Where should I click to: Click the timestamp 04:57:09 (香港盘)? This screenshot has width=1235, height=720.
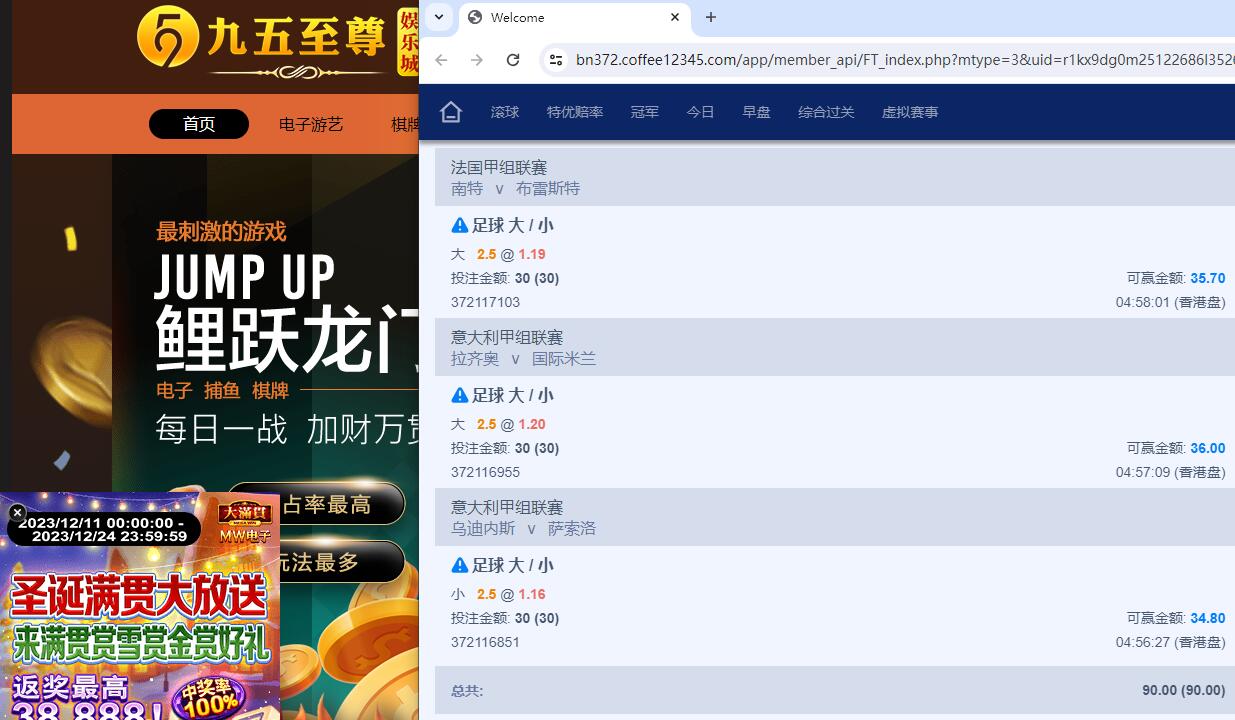1171,472
